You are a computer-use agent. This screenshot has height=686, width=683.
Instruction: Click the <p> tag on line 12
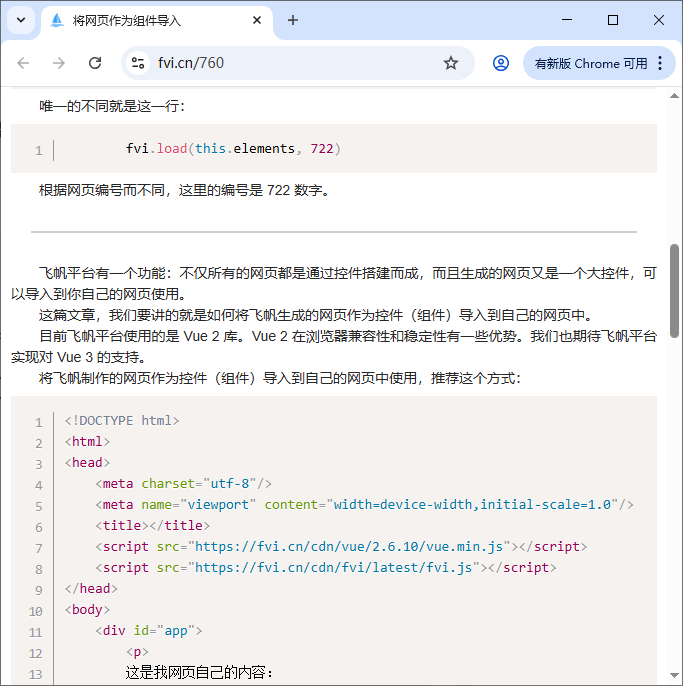tap(137, 652)
